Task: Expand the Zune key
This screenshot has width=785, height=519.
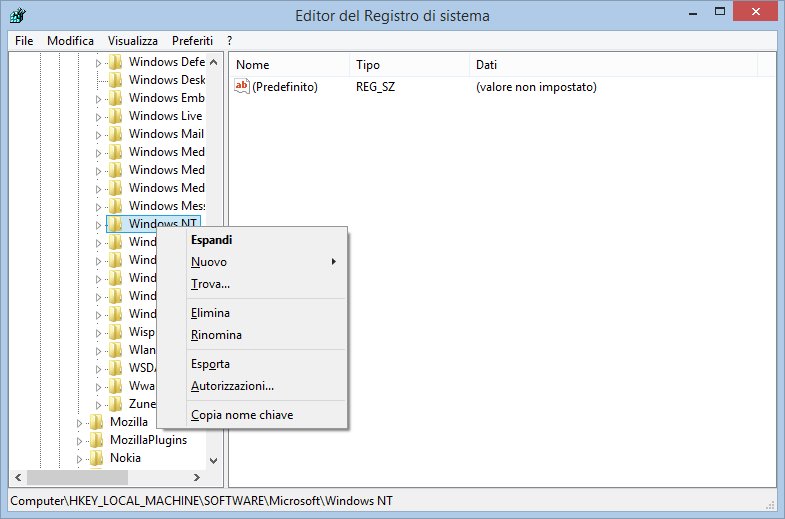Action: pos(98,405)
